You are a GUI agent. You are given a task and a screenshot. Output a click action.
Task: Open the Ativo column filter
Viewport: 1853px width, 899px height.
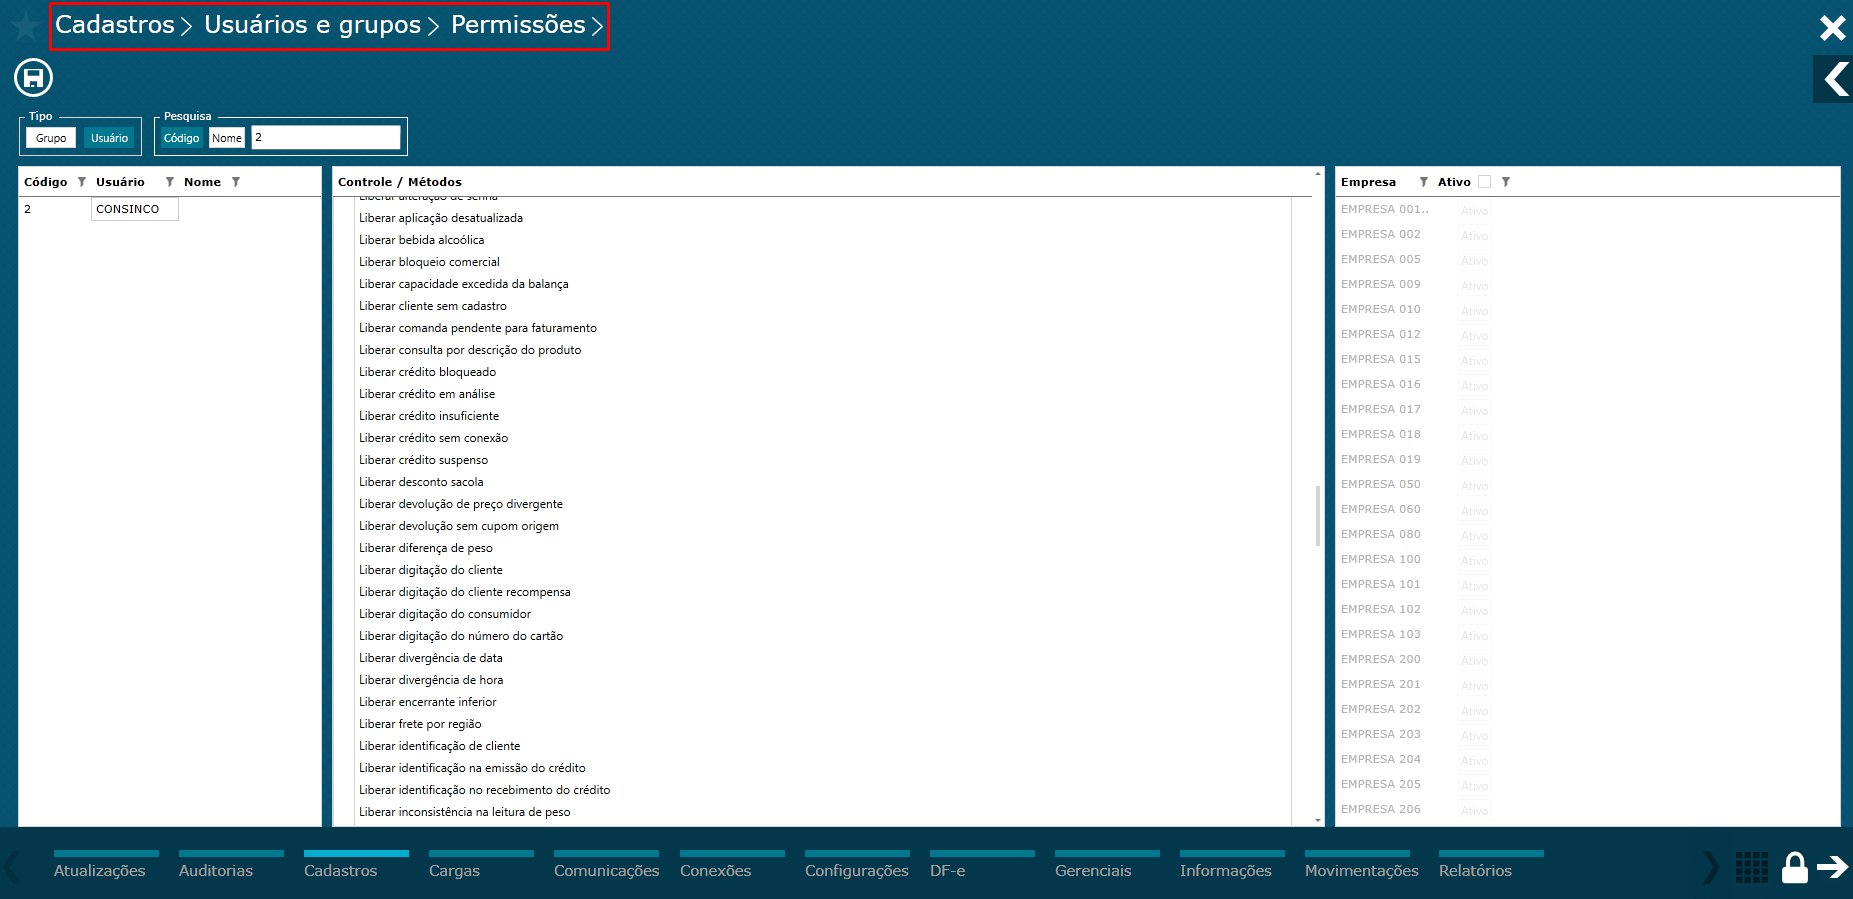pyautogui.click(x=1506, y=182)
